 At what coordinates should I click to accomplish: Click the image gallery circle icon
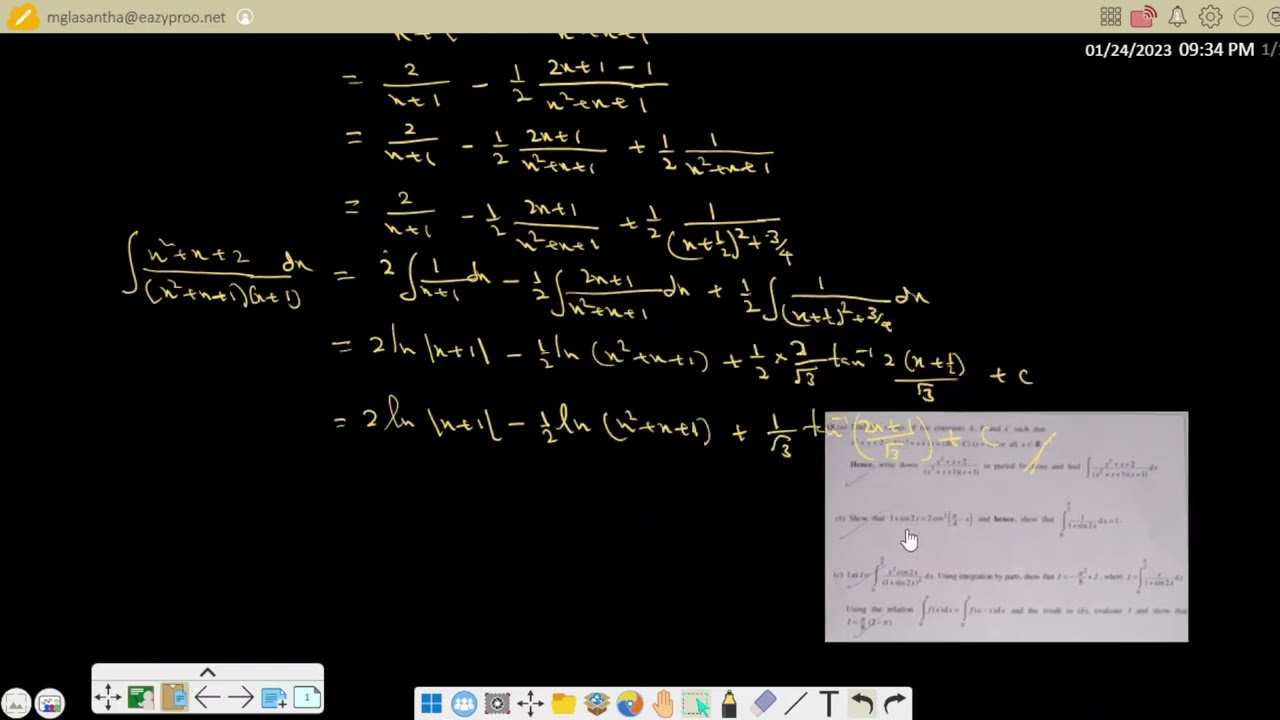[15, 703]
